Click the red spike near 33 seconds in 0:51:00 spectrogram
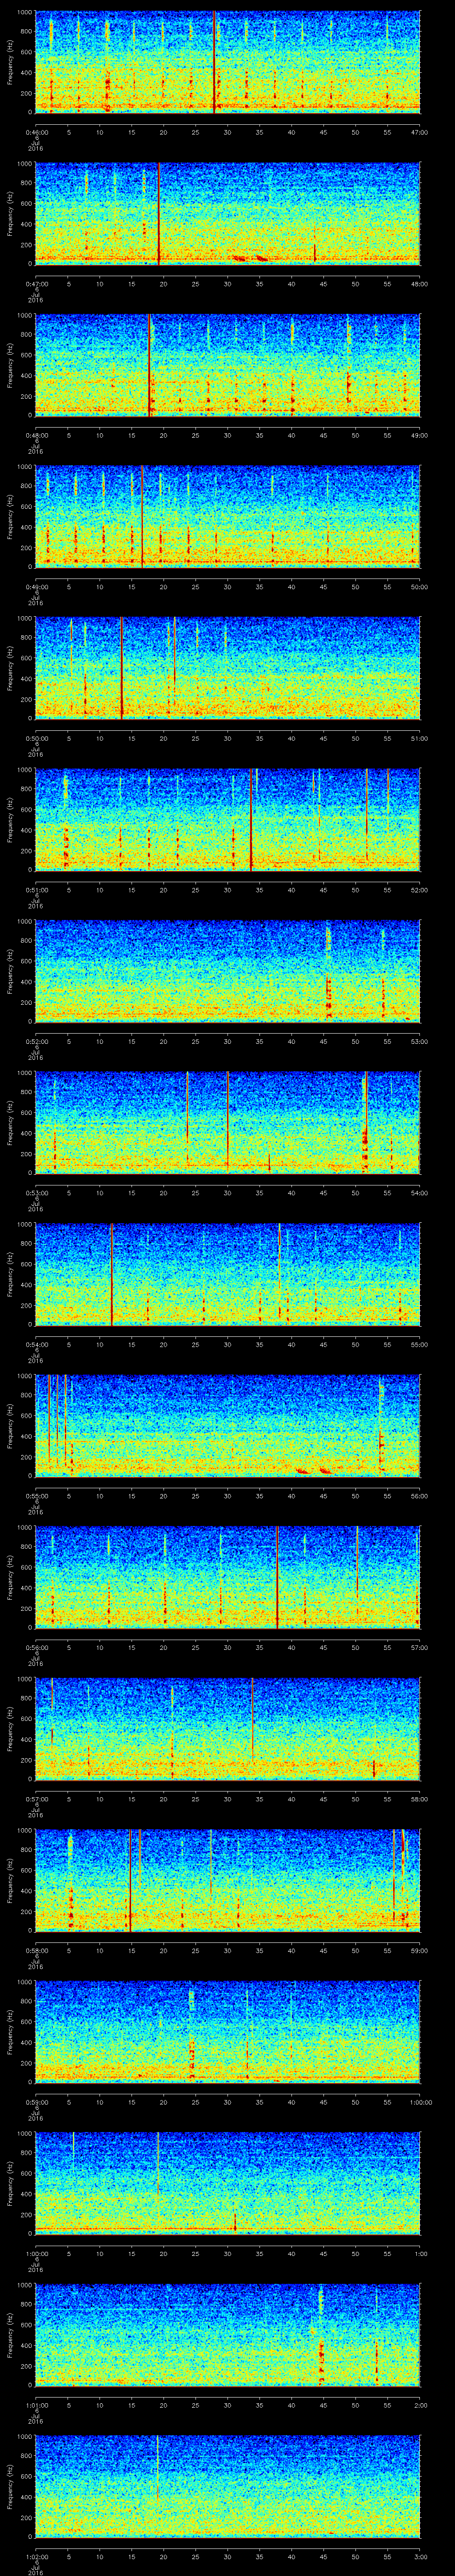 (251, 818)
